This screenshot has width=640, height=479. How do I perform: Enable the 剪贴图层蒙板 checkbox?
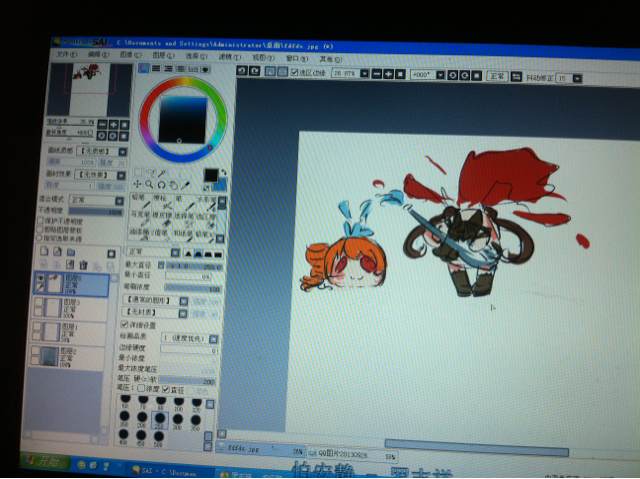pyautogui.click(x=40, y=230)
